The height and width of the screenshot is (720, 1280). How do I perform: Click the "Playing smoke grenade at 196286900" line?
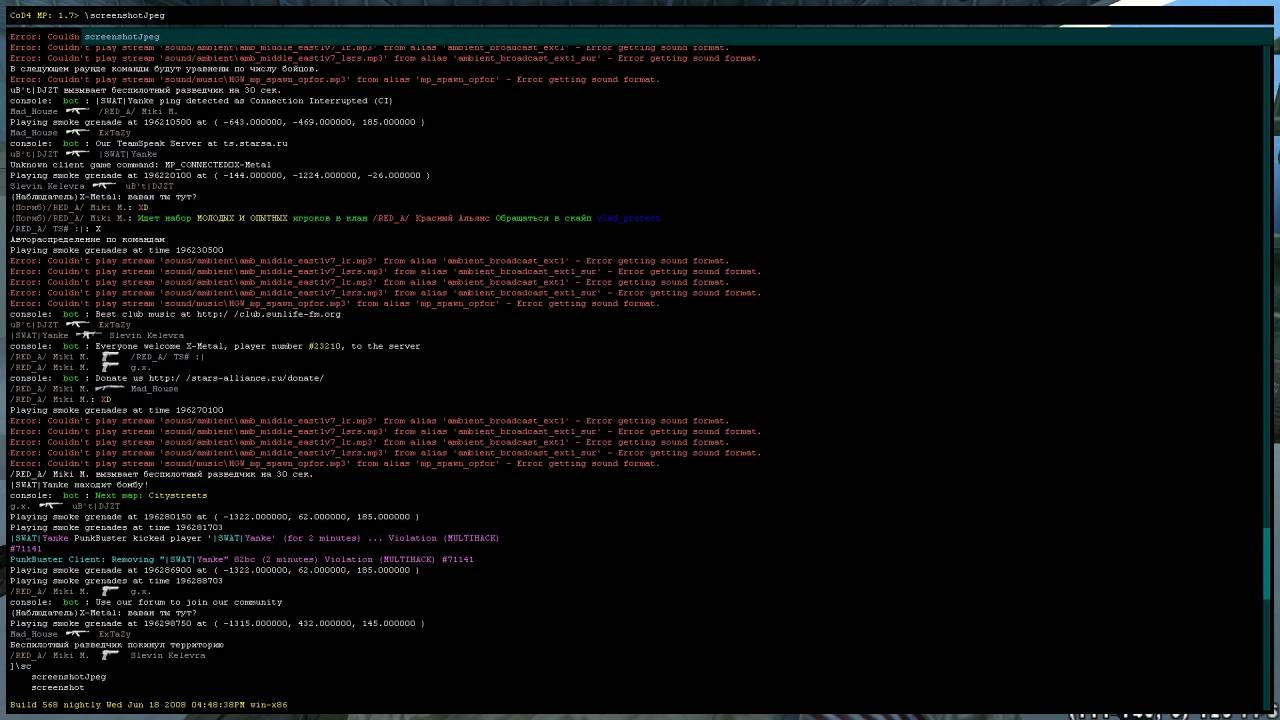(215, 570)
